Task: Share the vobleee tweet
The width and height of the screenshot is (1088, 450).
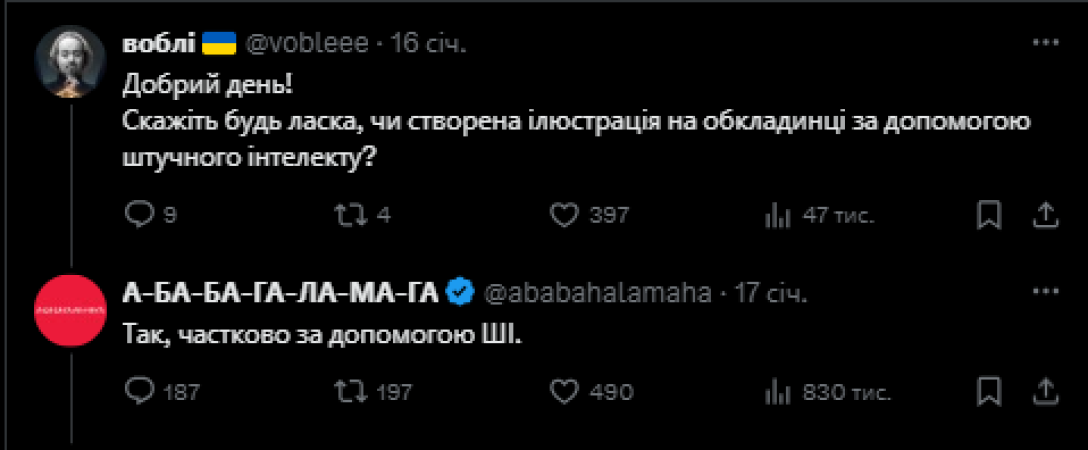Action: (1044, 214)
